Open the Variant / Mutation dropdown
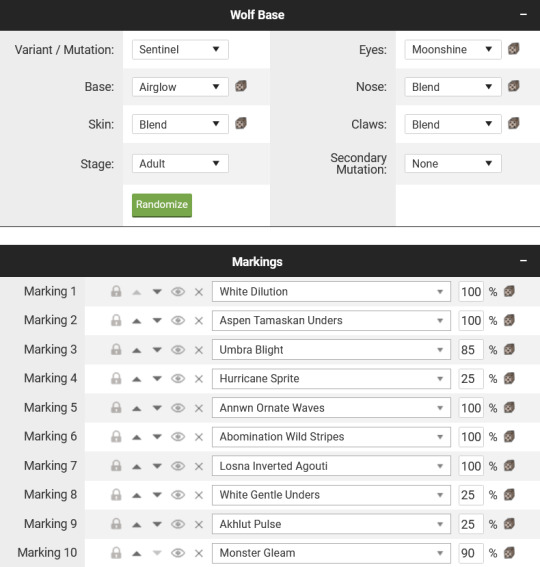The height and width of the screenshot is (567, 540). (x=180, y=50)
